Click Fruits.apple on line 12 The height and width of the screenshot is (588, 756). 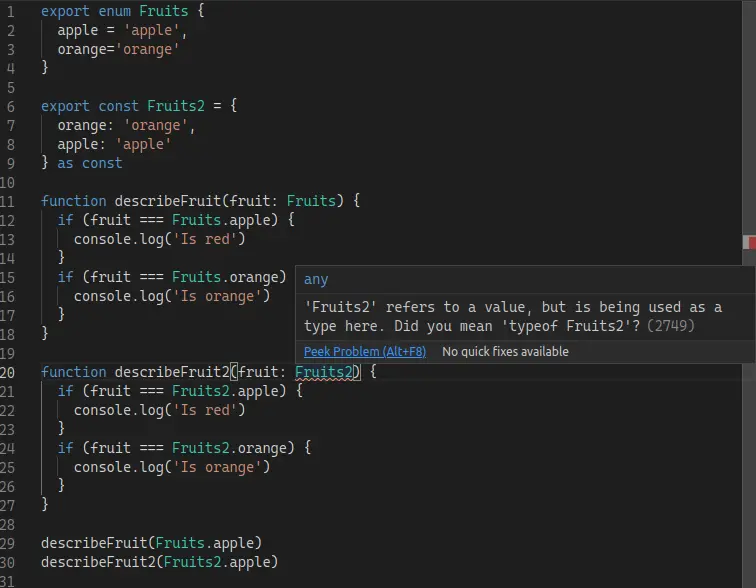(225, 220)
